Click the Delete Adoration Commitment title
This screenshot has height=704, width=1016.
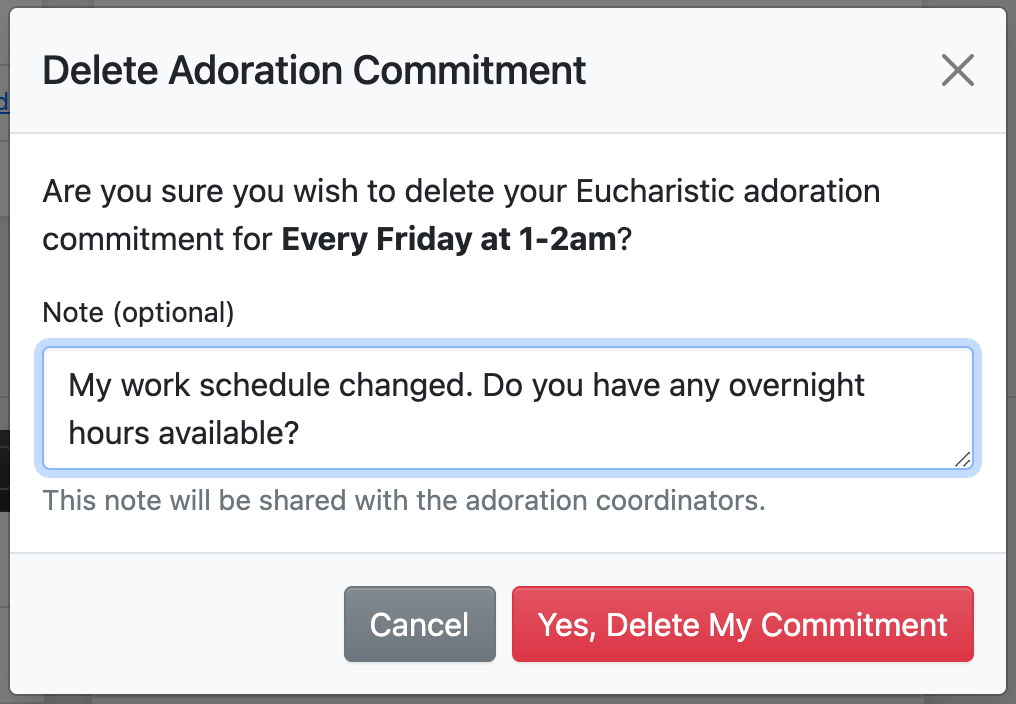point(314,71)
